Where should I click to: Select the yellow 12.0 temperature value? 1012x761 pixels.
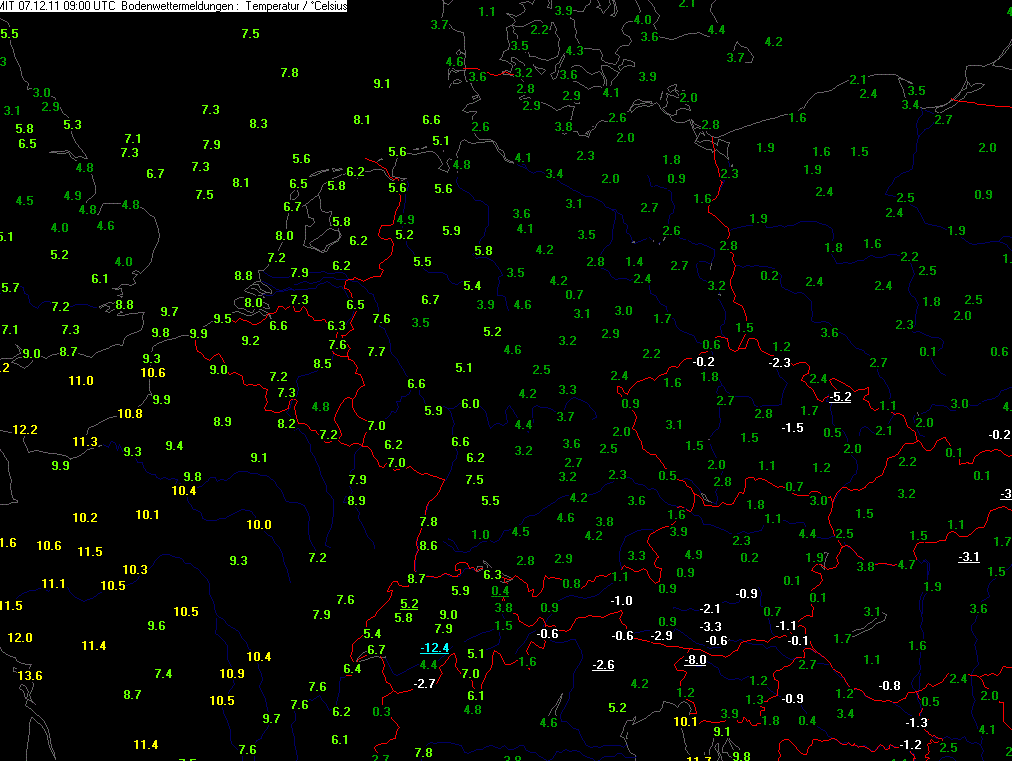point(20,638)
